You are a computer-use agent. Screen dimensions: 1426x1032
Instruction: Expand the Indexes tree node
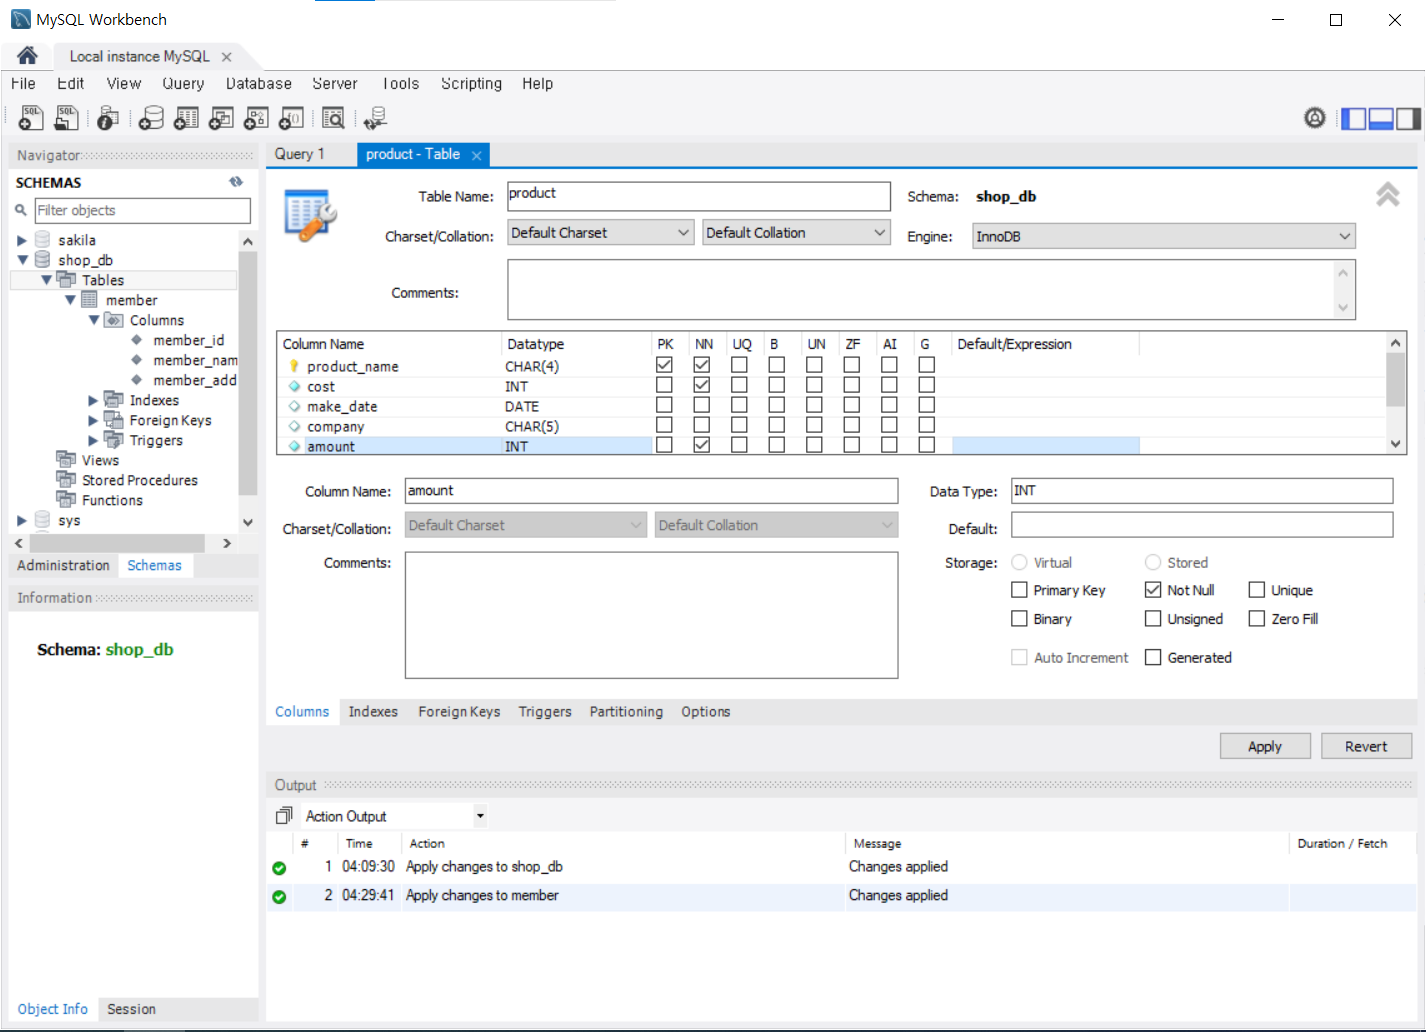pyautogui.click(x=94, y=400)
